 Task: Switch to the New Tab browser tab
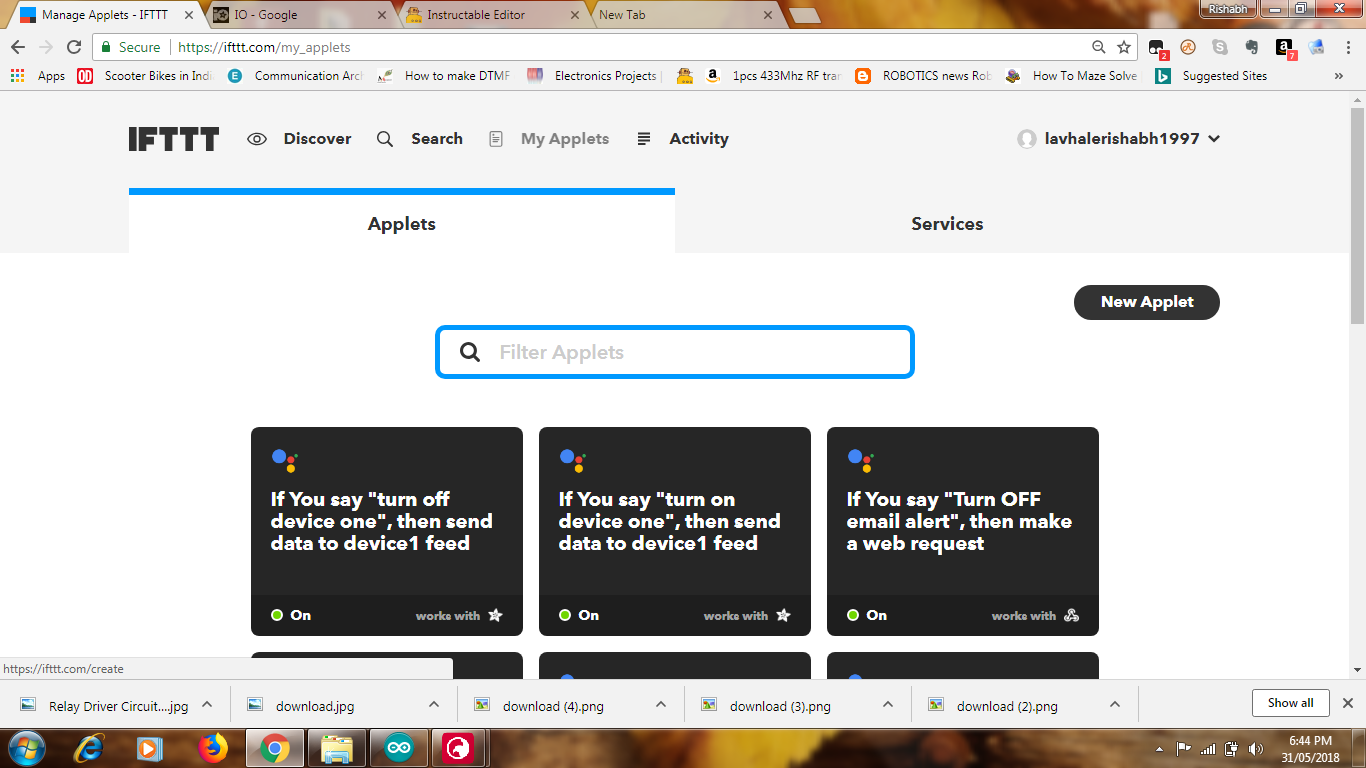click(x=684, y=15)
